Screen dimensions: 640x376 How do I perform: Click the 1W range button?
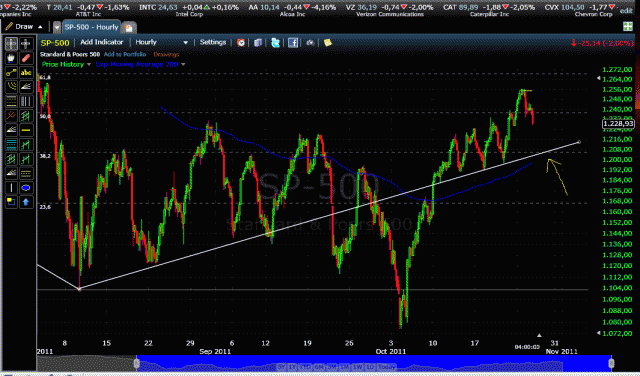[358, 367]
